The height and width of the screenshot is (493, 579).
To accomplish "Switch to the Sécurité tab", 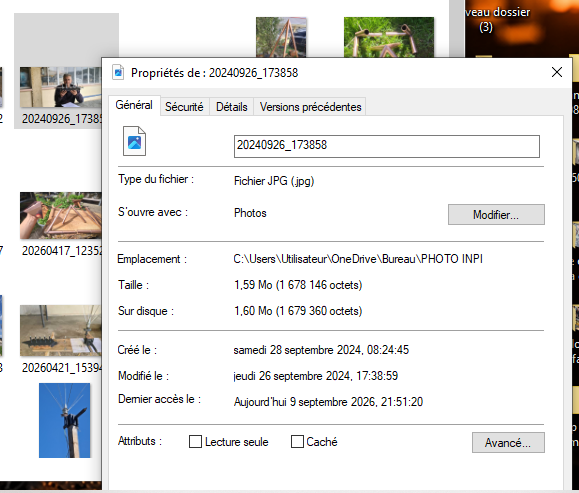I will click(x=184, y=107).
